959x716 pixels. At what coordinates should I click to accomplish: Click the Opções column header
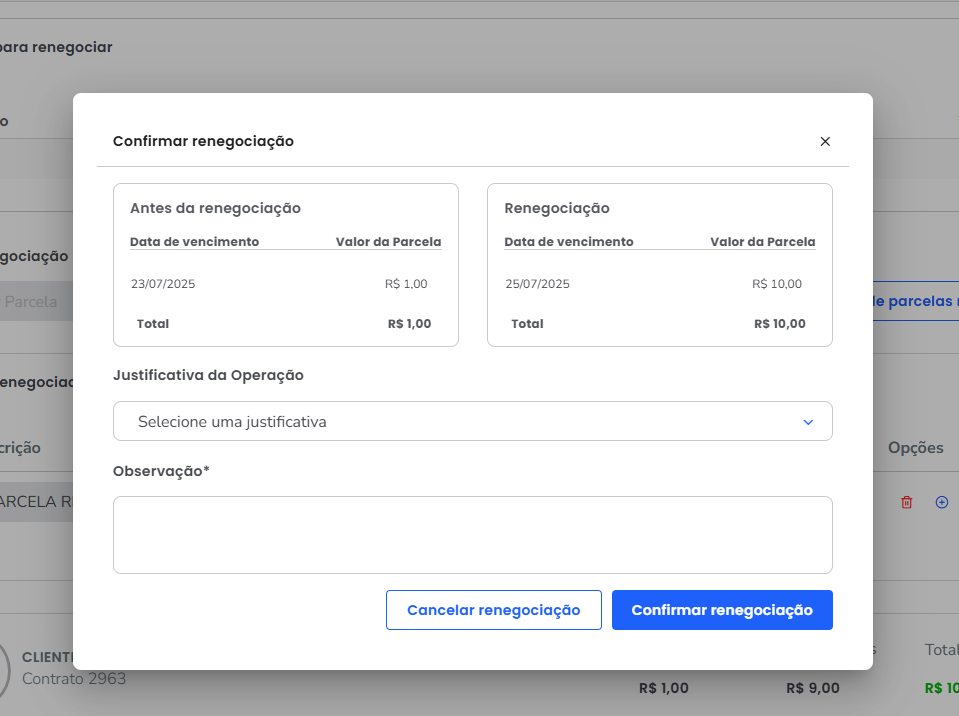915,448
